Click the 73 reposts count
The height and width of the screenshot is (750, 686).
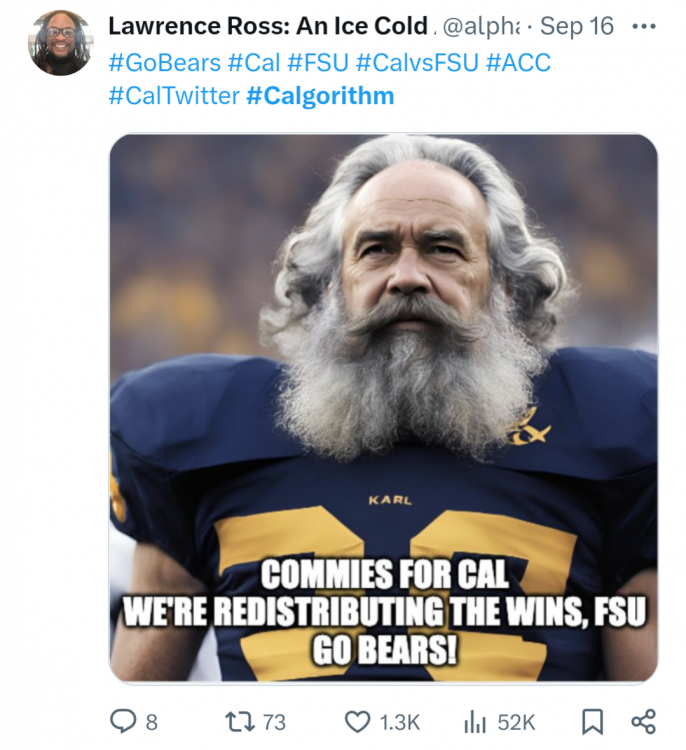click(x=274, y=722)
